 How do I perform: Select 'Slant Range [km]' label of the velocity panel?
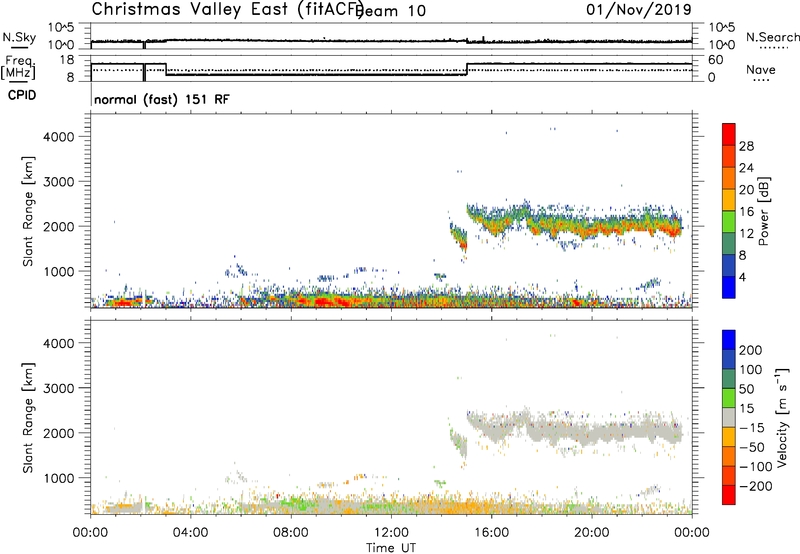[x=28, y=418]
